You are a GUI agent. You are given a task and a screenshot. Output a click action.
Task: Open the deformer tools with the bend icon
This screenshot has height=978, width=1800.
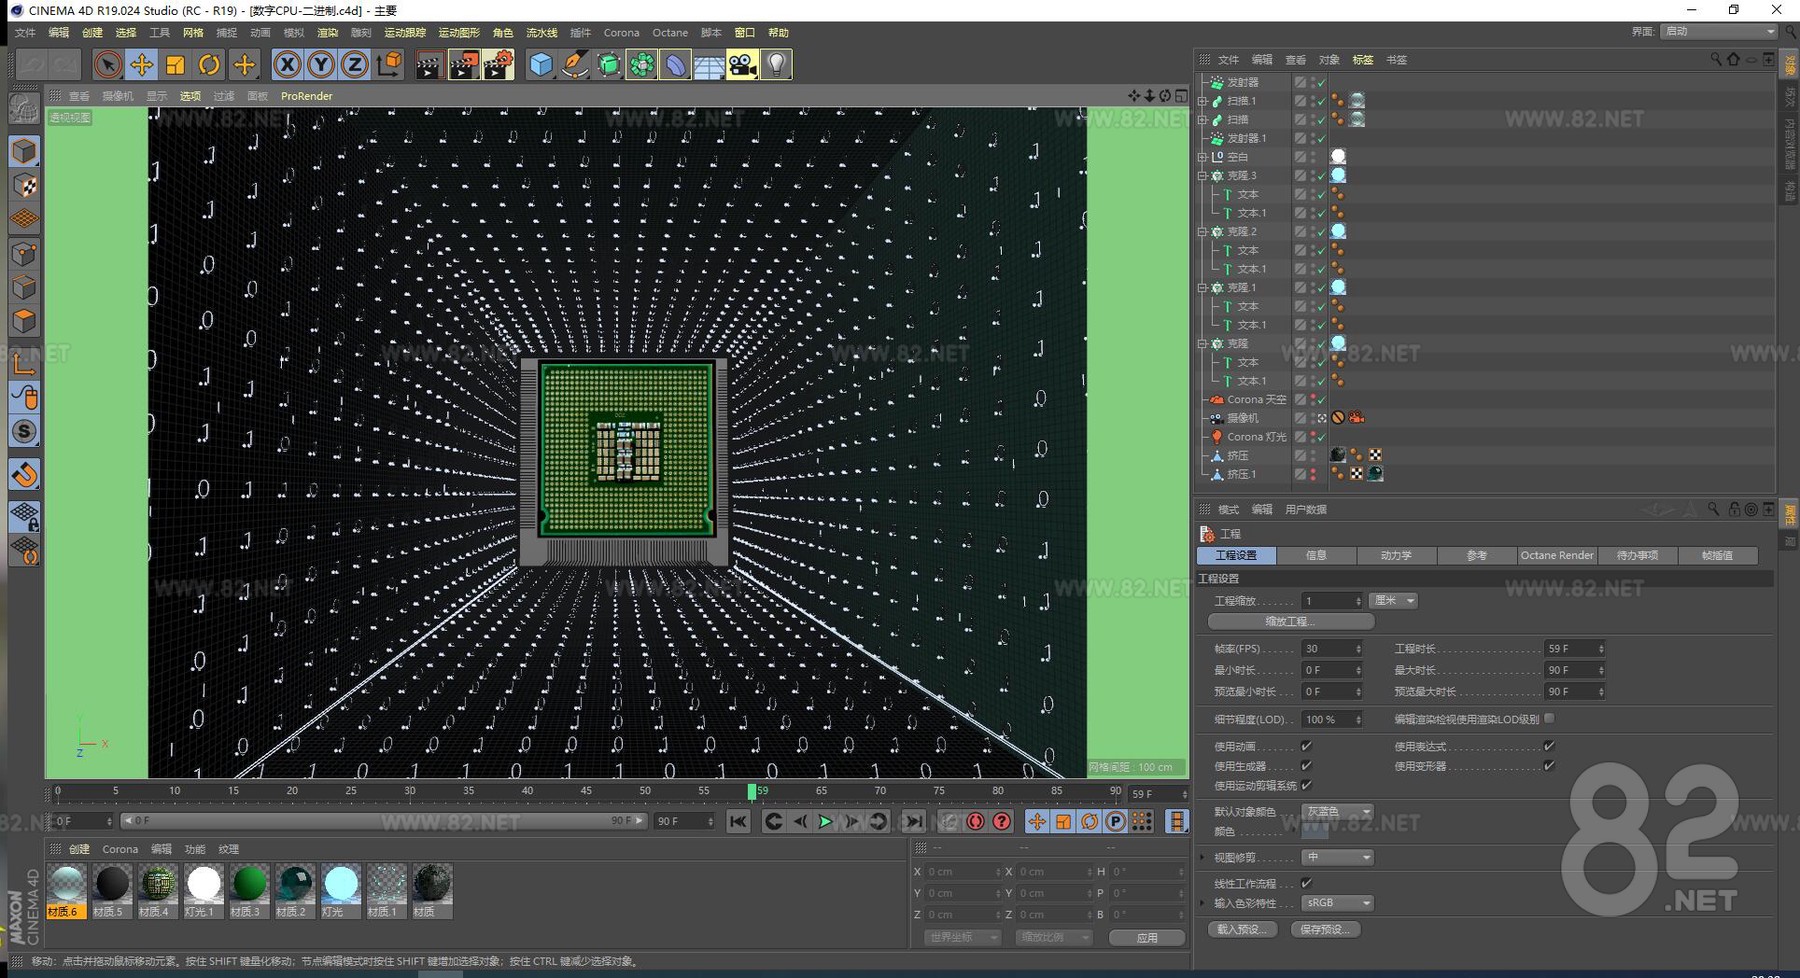tap(676, 65)
